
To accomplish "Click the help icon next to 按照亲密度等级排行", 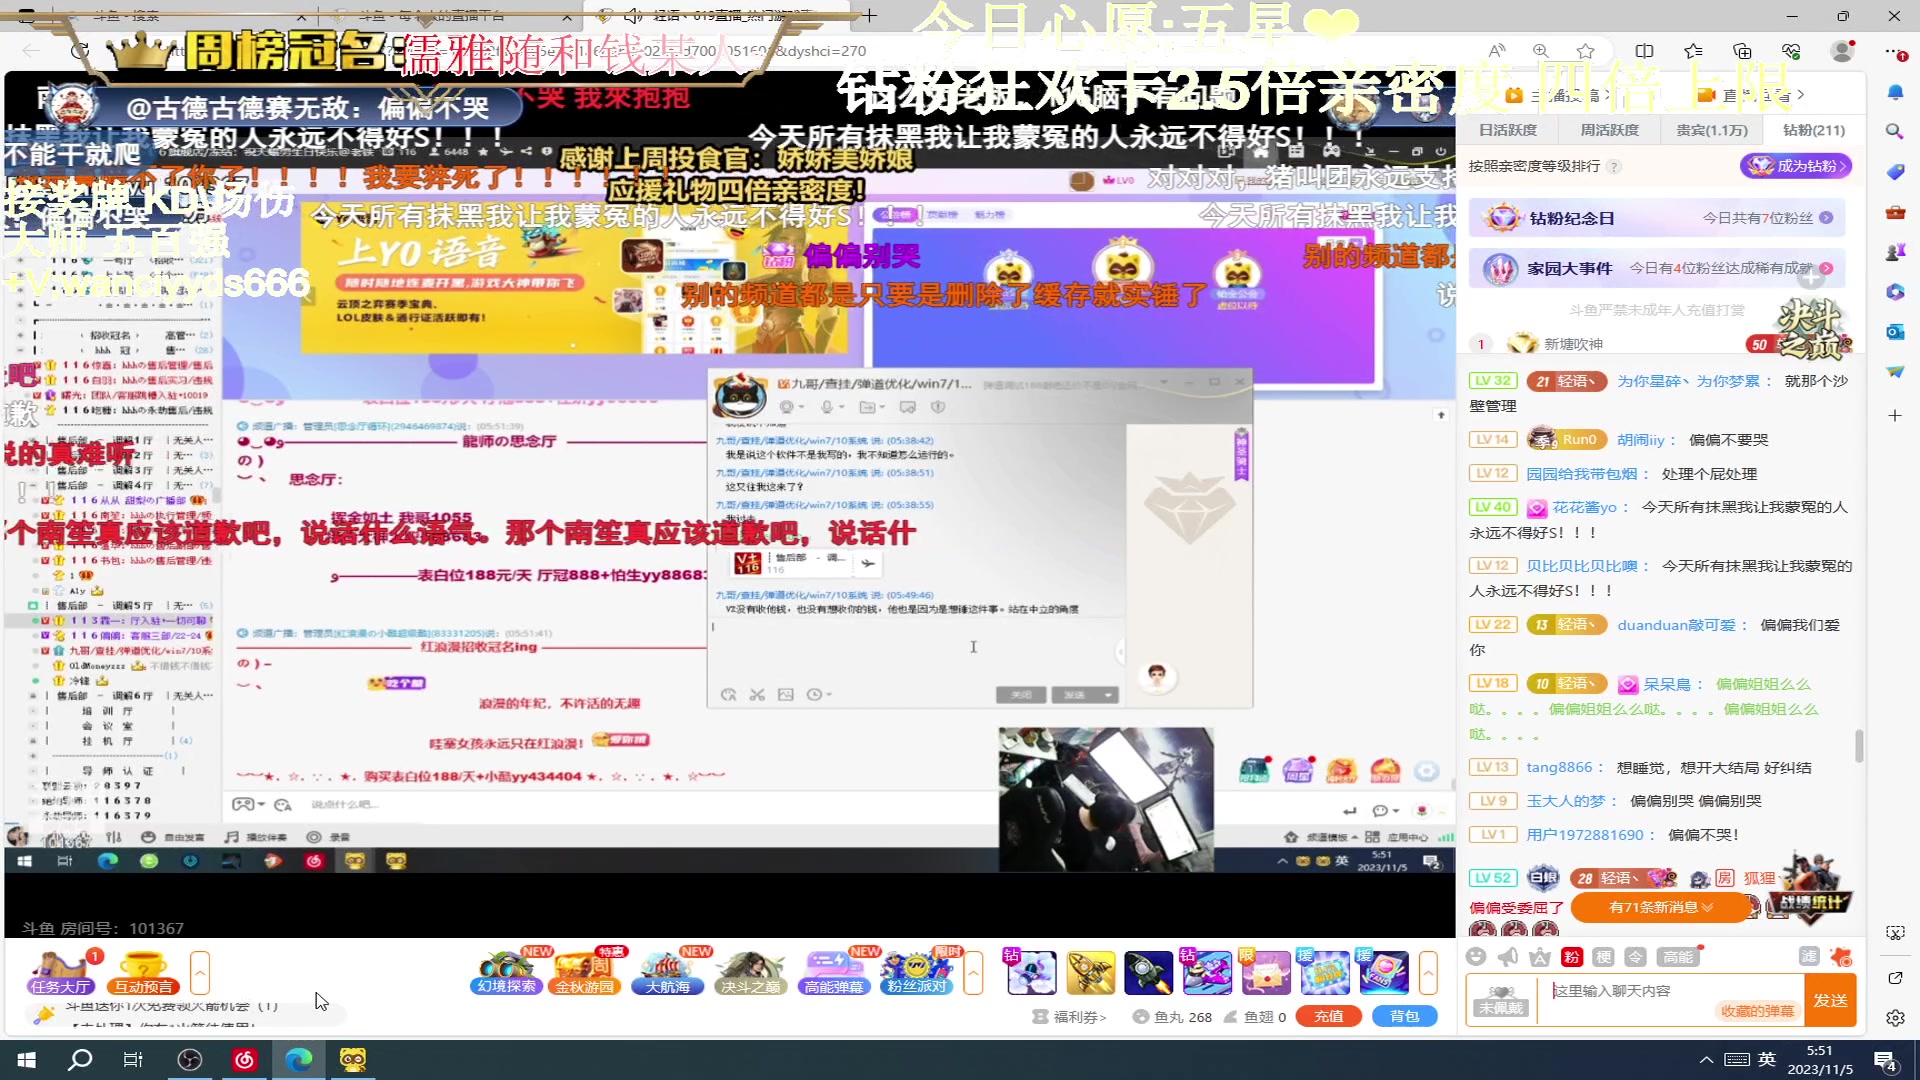I will pyautogui.click(x=1614, y=166).
